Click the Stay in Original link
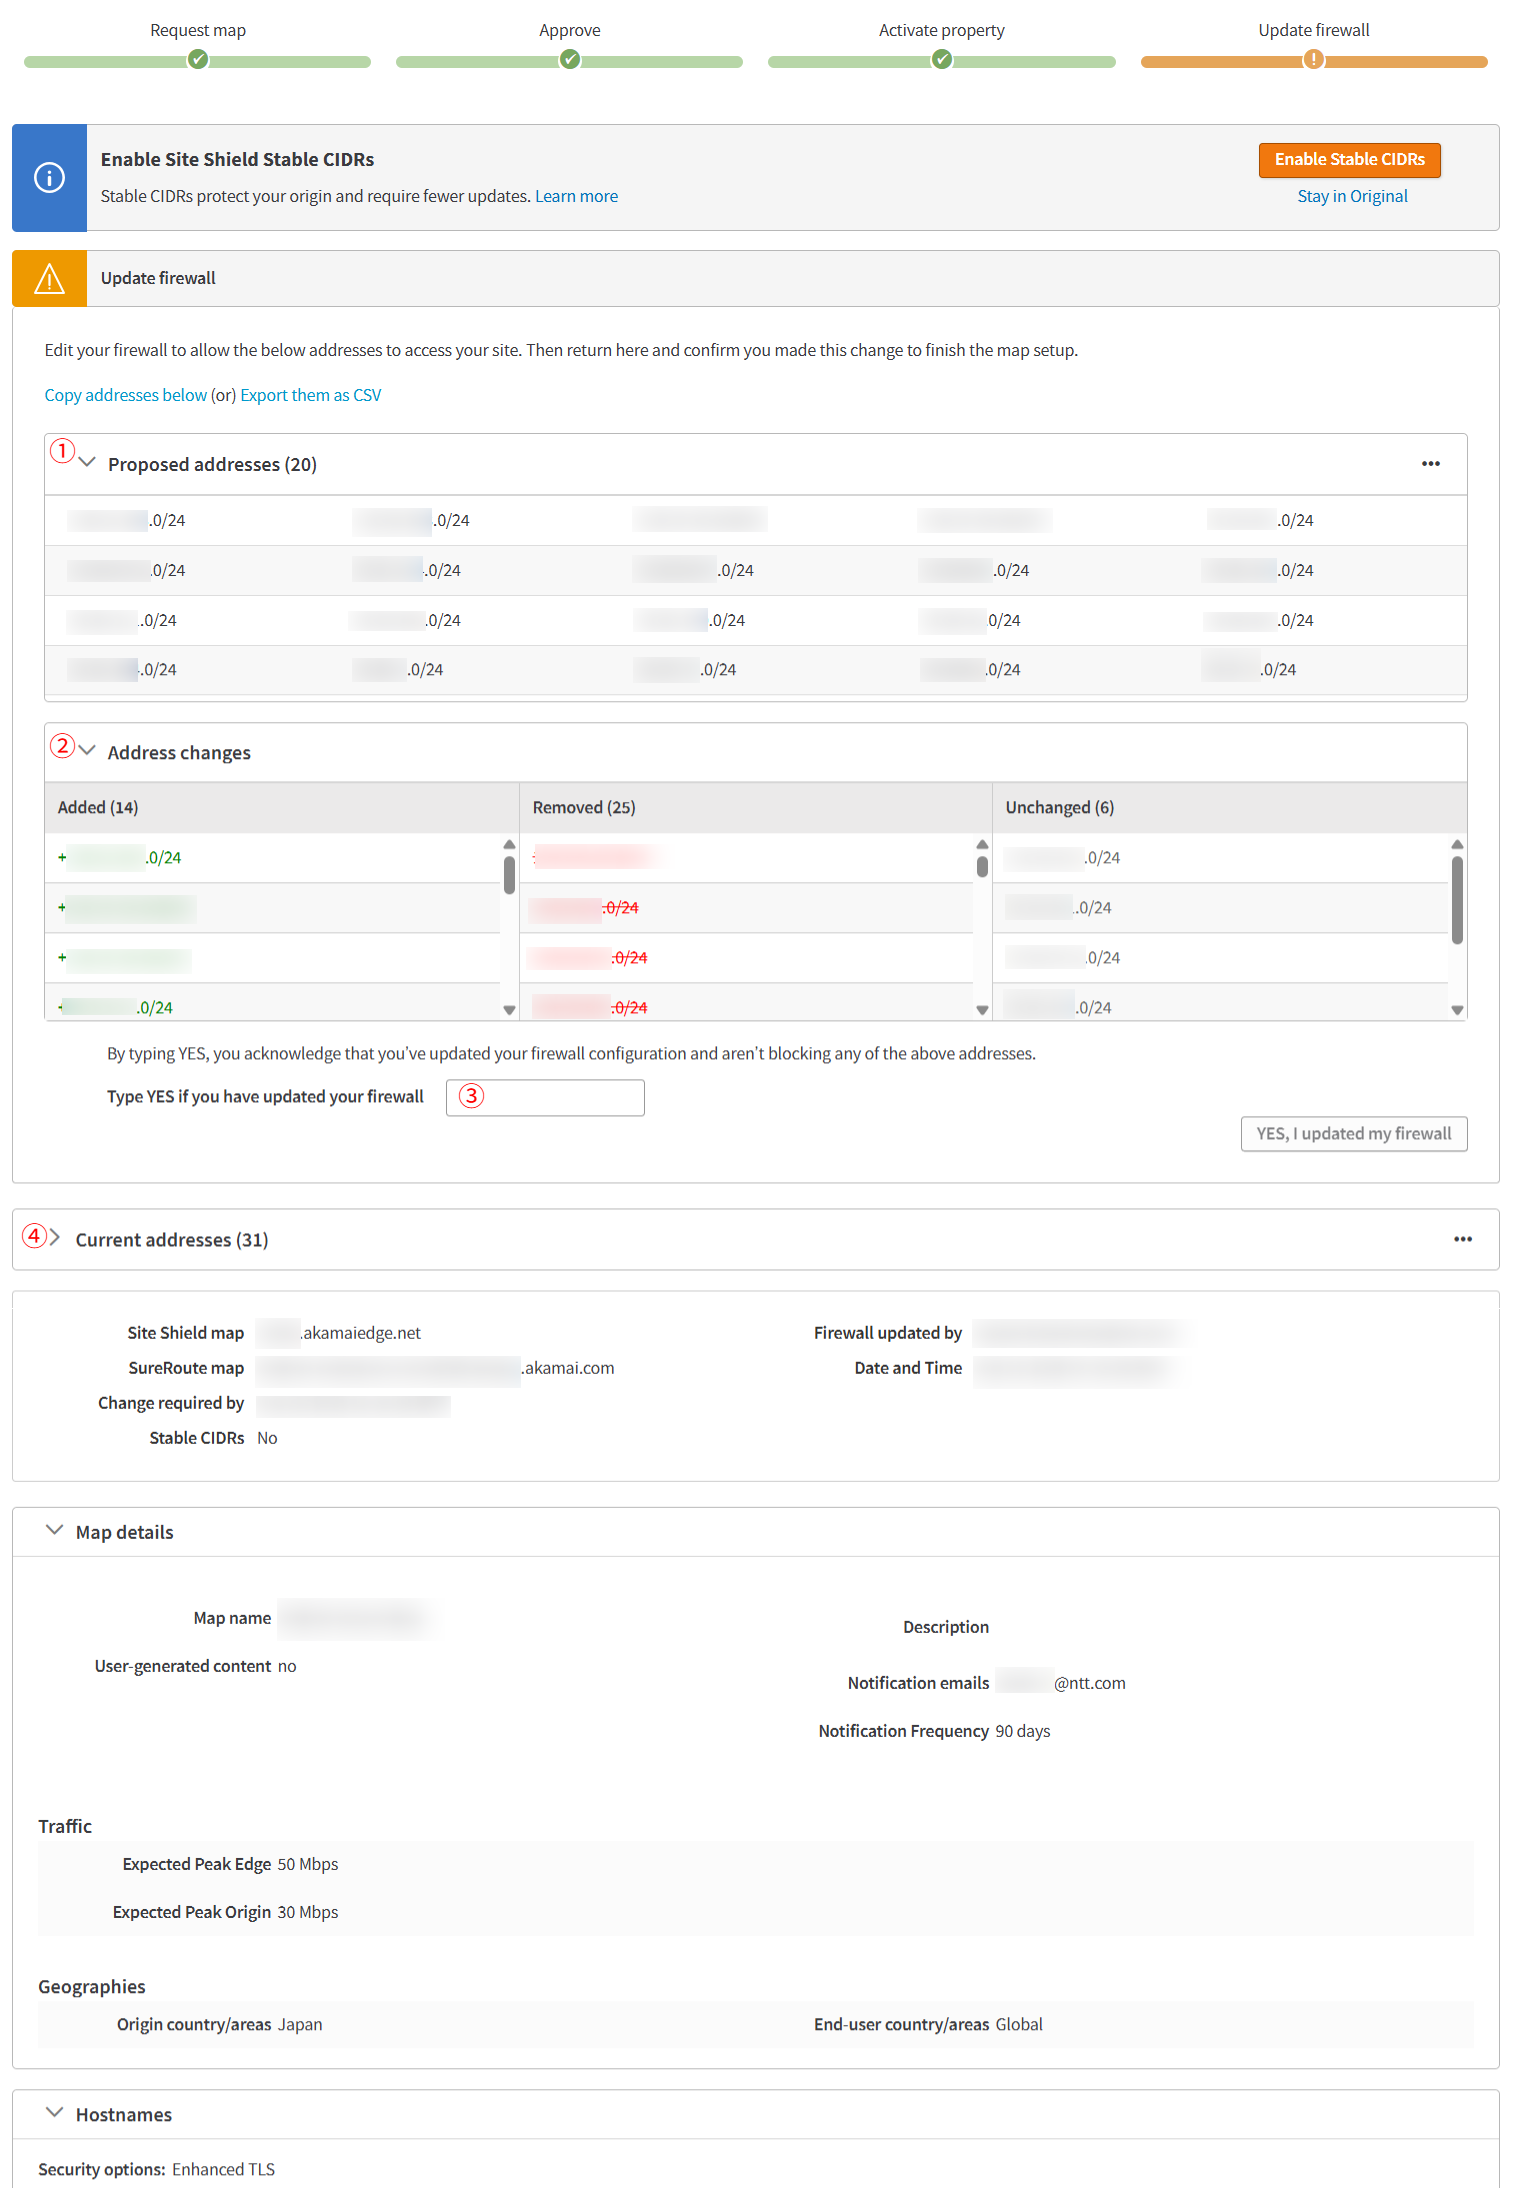 coord(1352,197)
